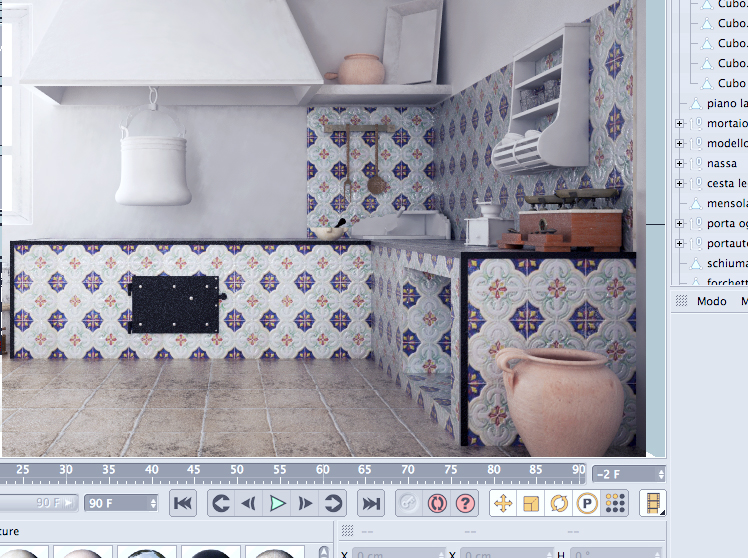Select the schiuma object row

(727, 264)
